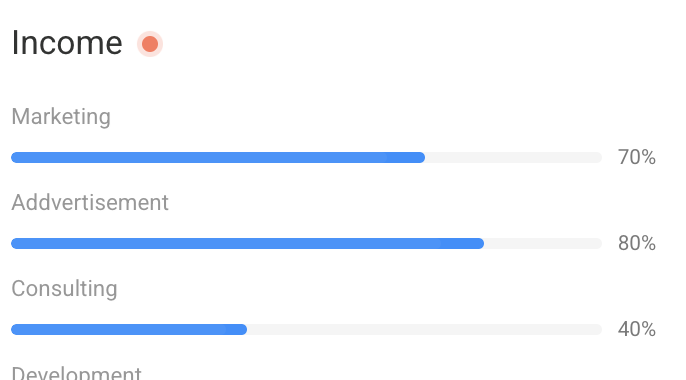Click the Consulting label
This screenshot has width=686, height=380.
coord(64,289)
